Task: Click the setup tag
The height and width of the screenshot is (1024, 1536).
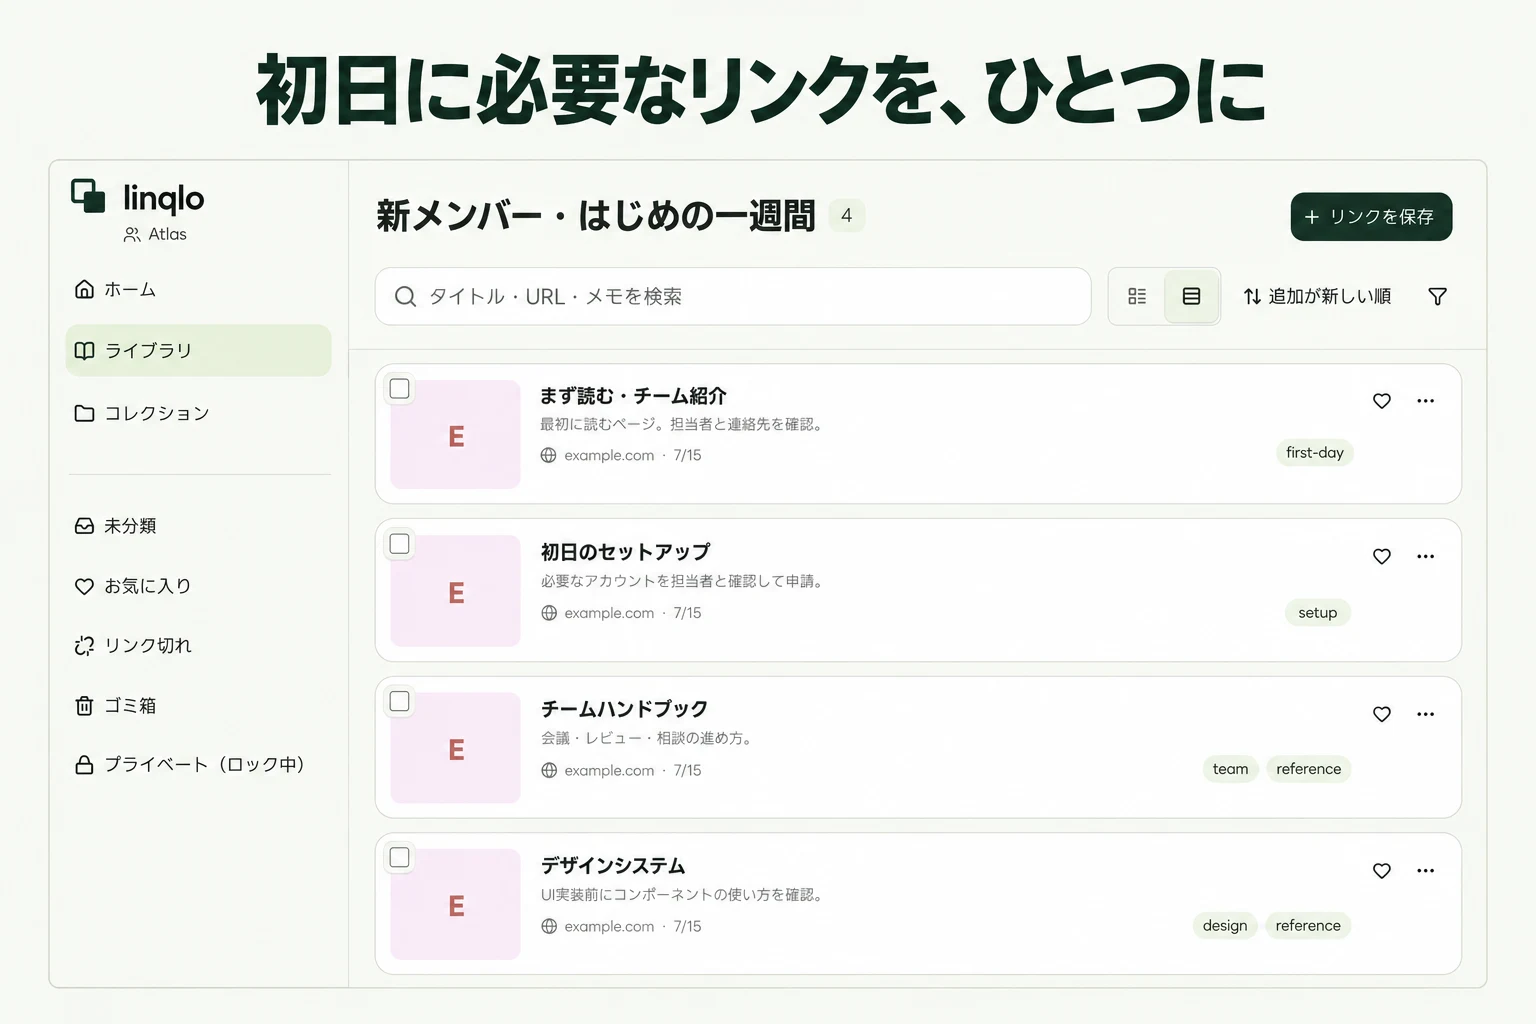Action: [1318, 613]
